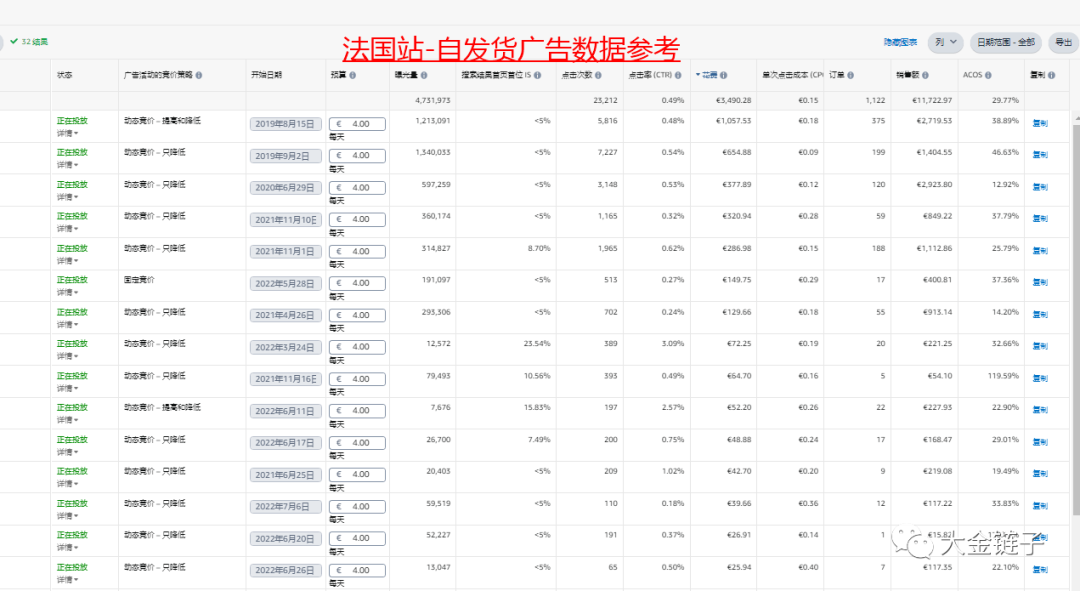1080x591 pixels.
Task: Open the 日期范围 - 全部 date range button
Action: [x=1006, y=42]
